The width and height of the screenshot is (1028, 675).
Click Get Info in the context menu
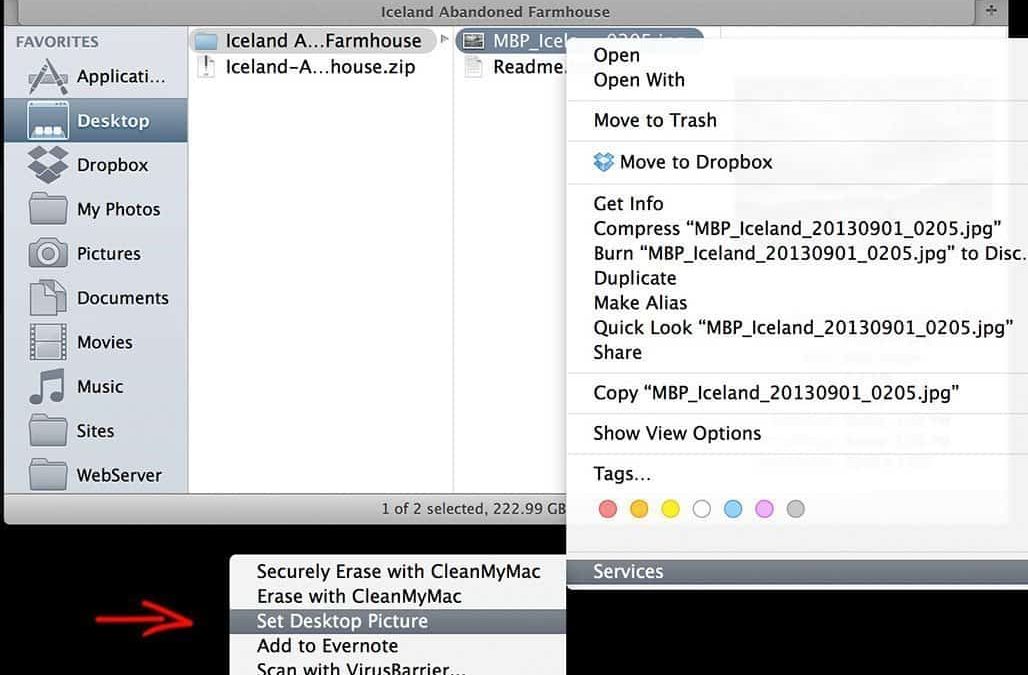click(628, 203)
